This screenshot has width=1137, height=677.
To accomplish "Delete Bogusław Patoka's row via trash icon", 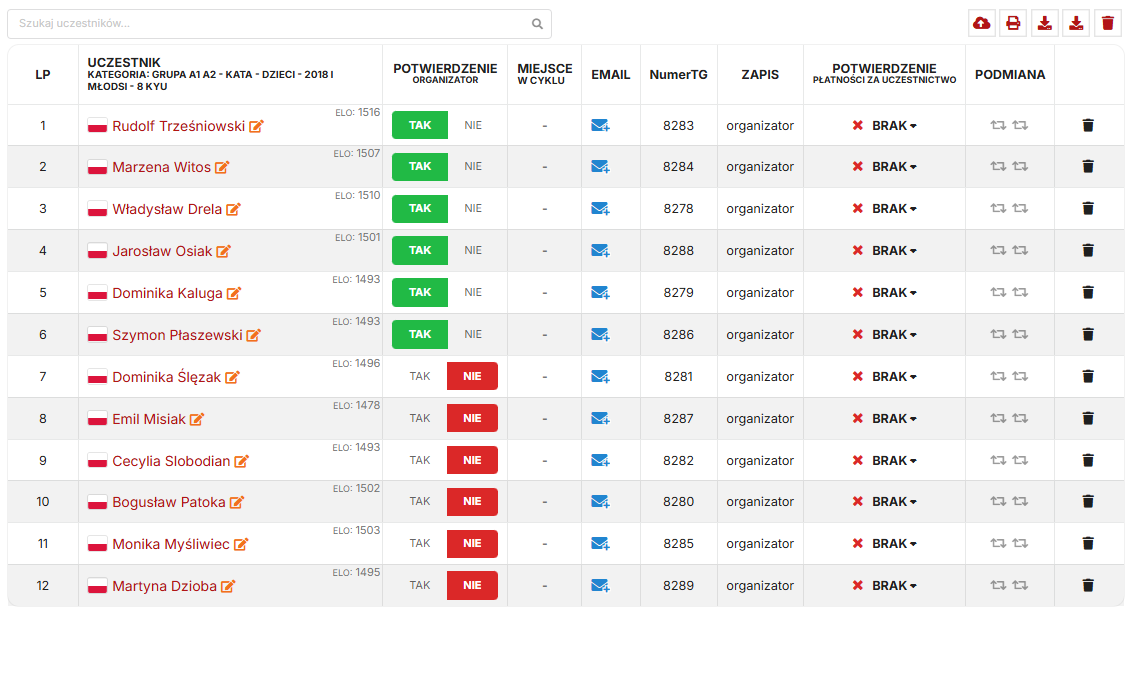I will (x=1088, y=502).
